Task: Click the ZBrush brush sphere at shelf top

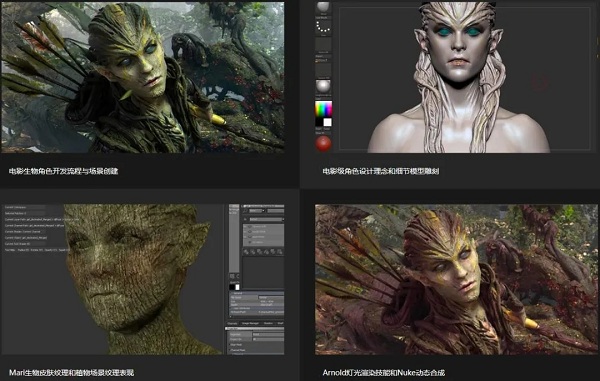Action: click(323, 7)
